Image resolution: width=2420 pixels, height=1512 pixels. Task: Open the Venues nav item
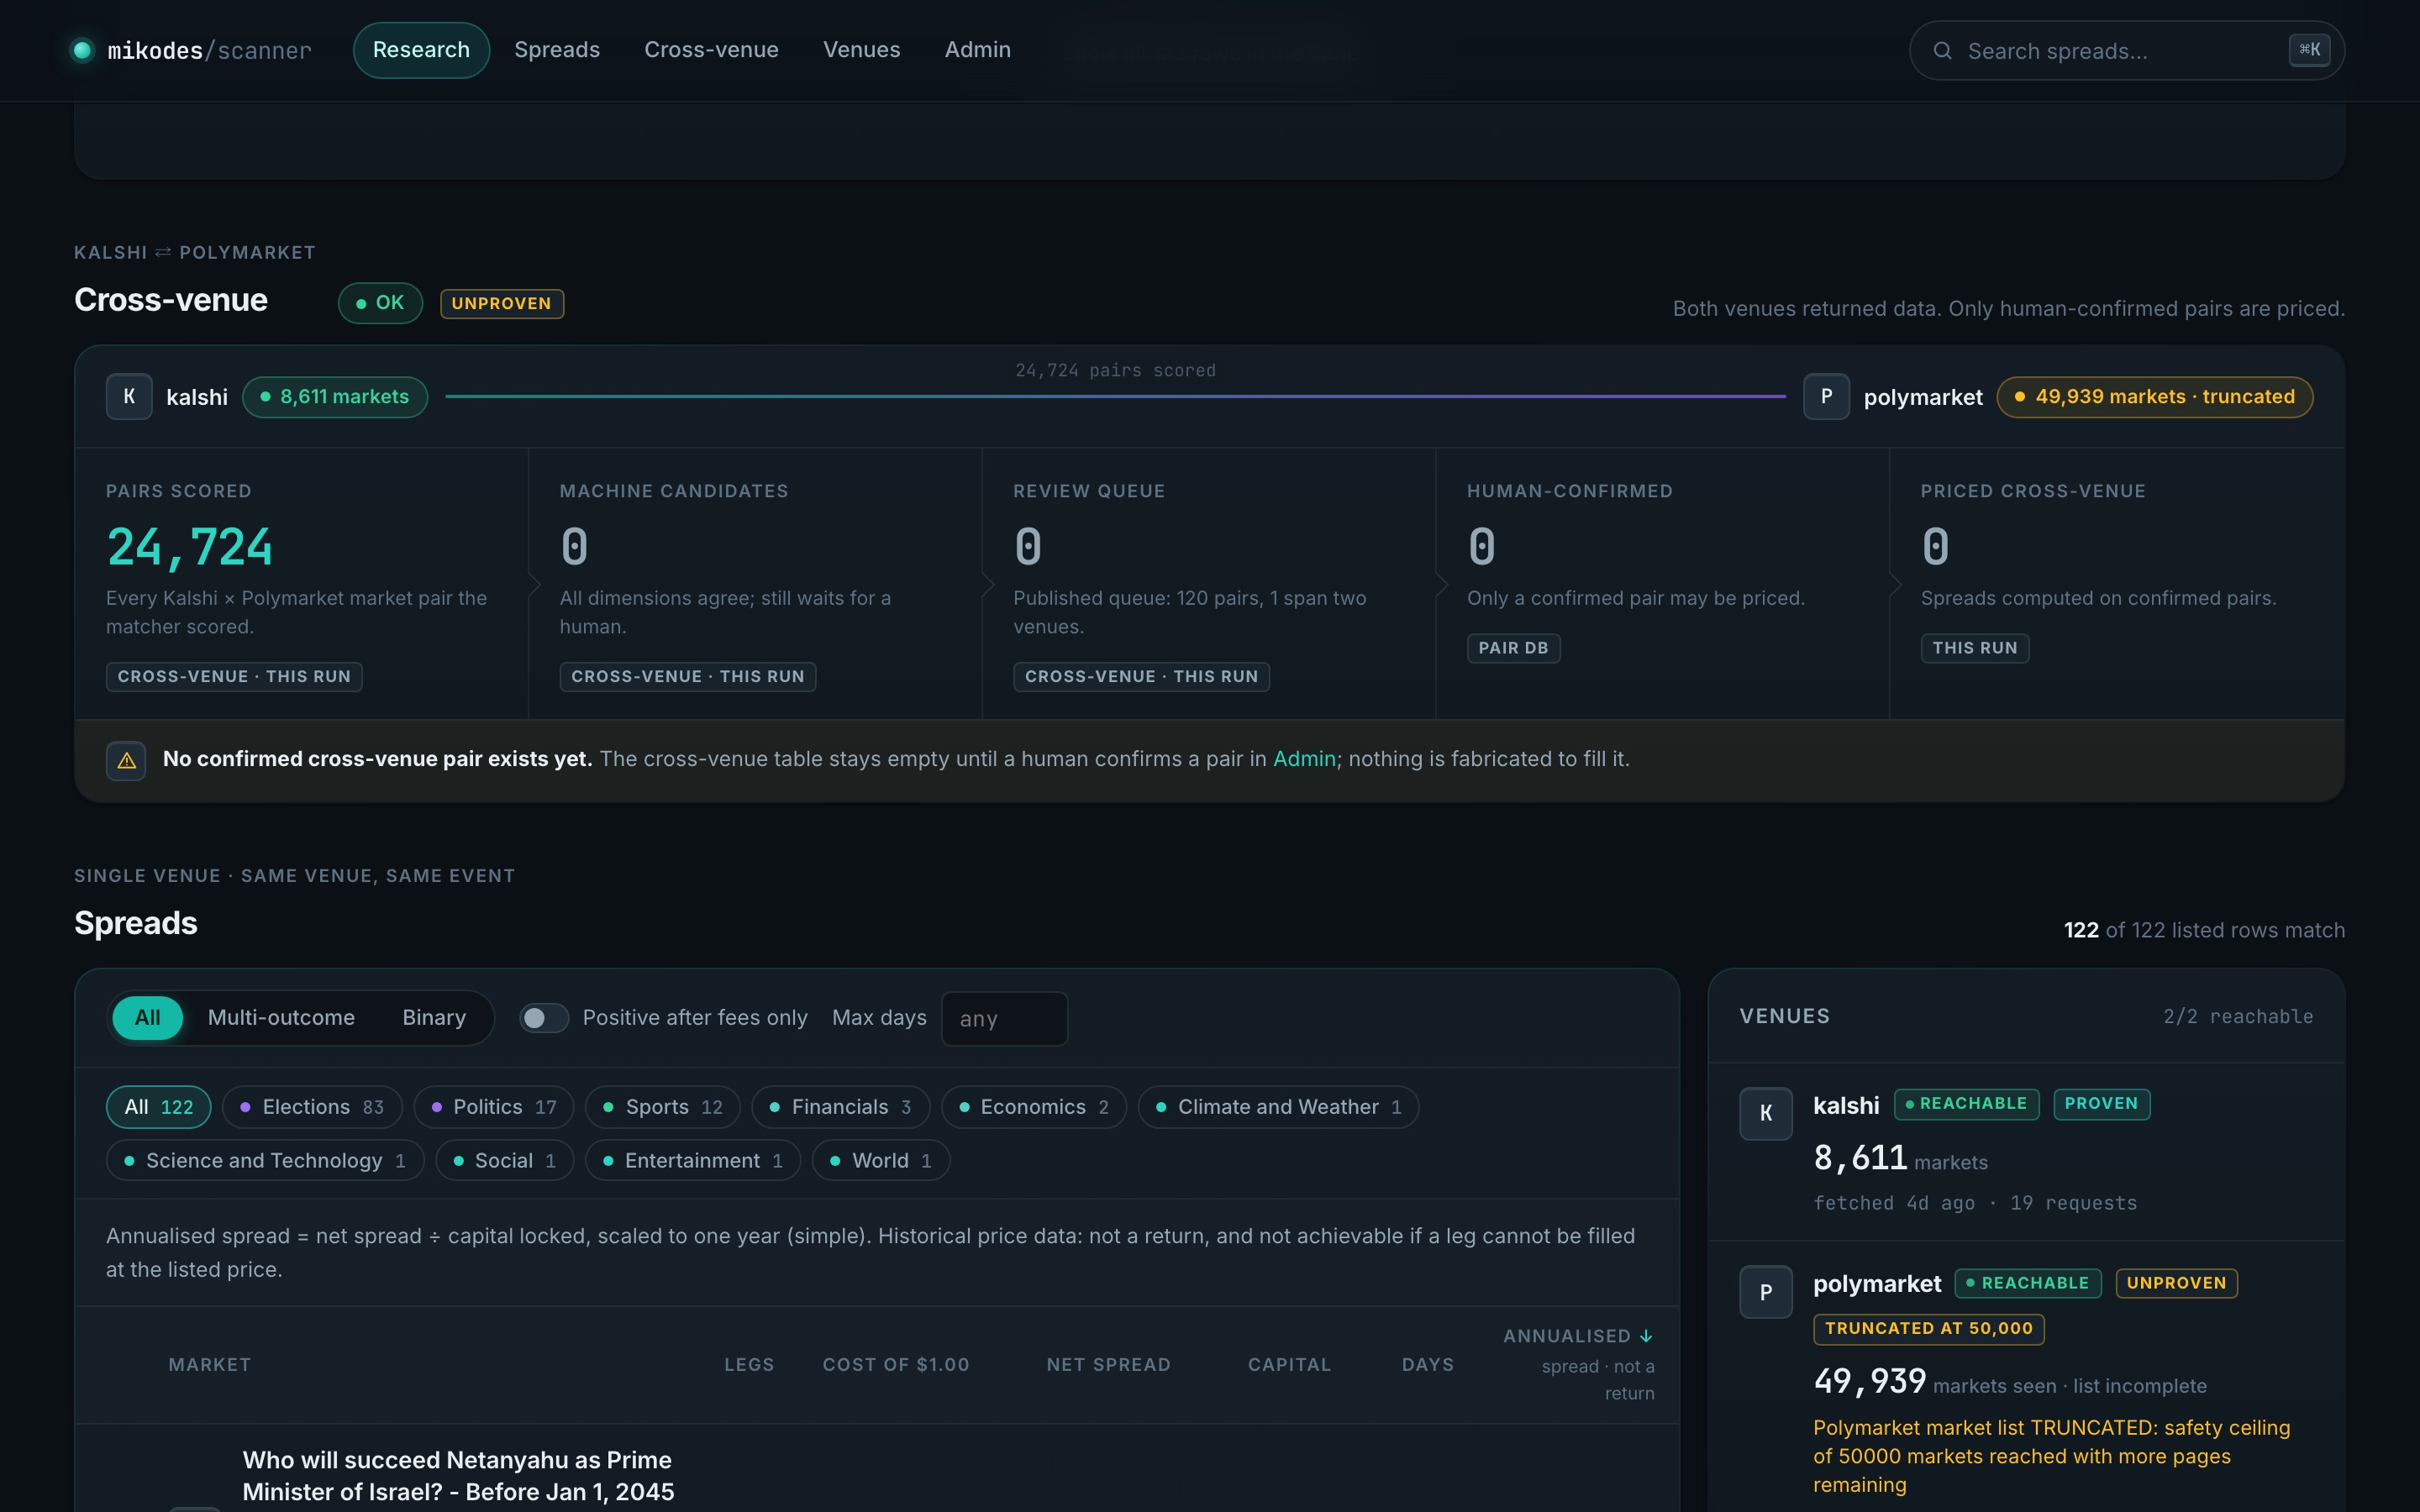click(x=861, y=50)
